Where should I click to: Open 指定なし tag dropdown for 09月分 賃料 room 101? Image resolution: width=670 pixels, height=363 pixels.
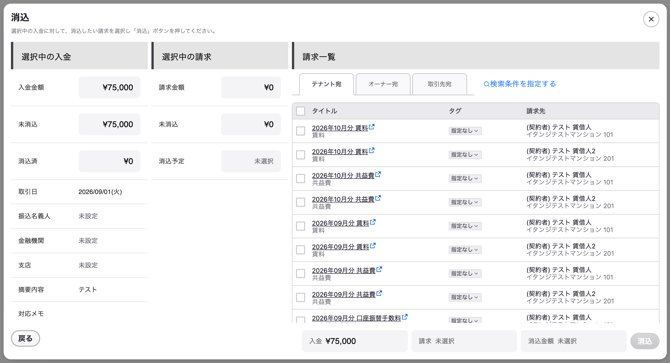click(x=465, y=226)
